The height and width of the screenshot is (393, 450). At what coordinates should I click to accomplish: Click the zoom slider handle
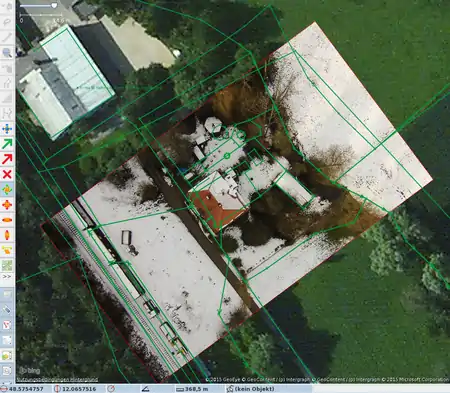(54, 5)
